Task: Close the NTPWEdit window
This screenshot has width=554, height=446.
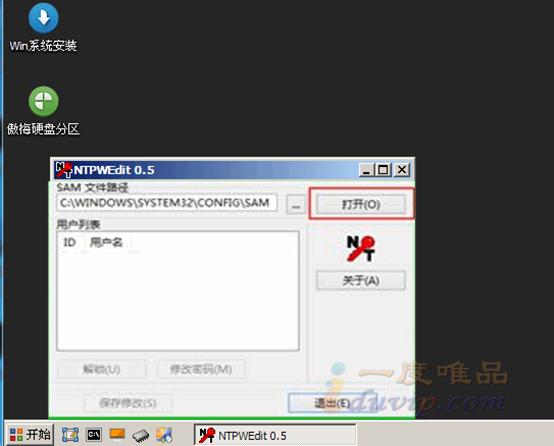Action: (x=402, y=170)
